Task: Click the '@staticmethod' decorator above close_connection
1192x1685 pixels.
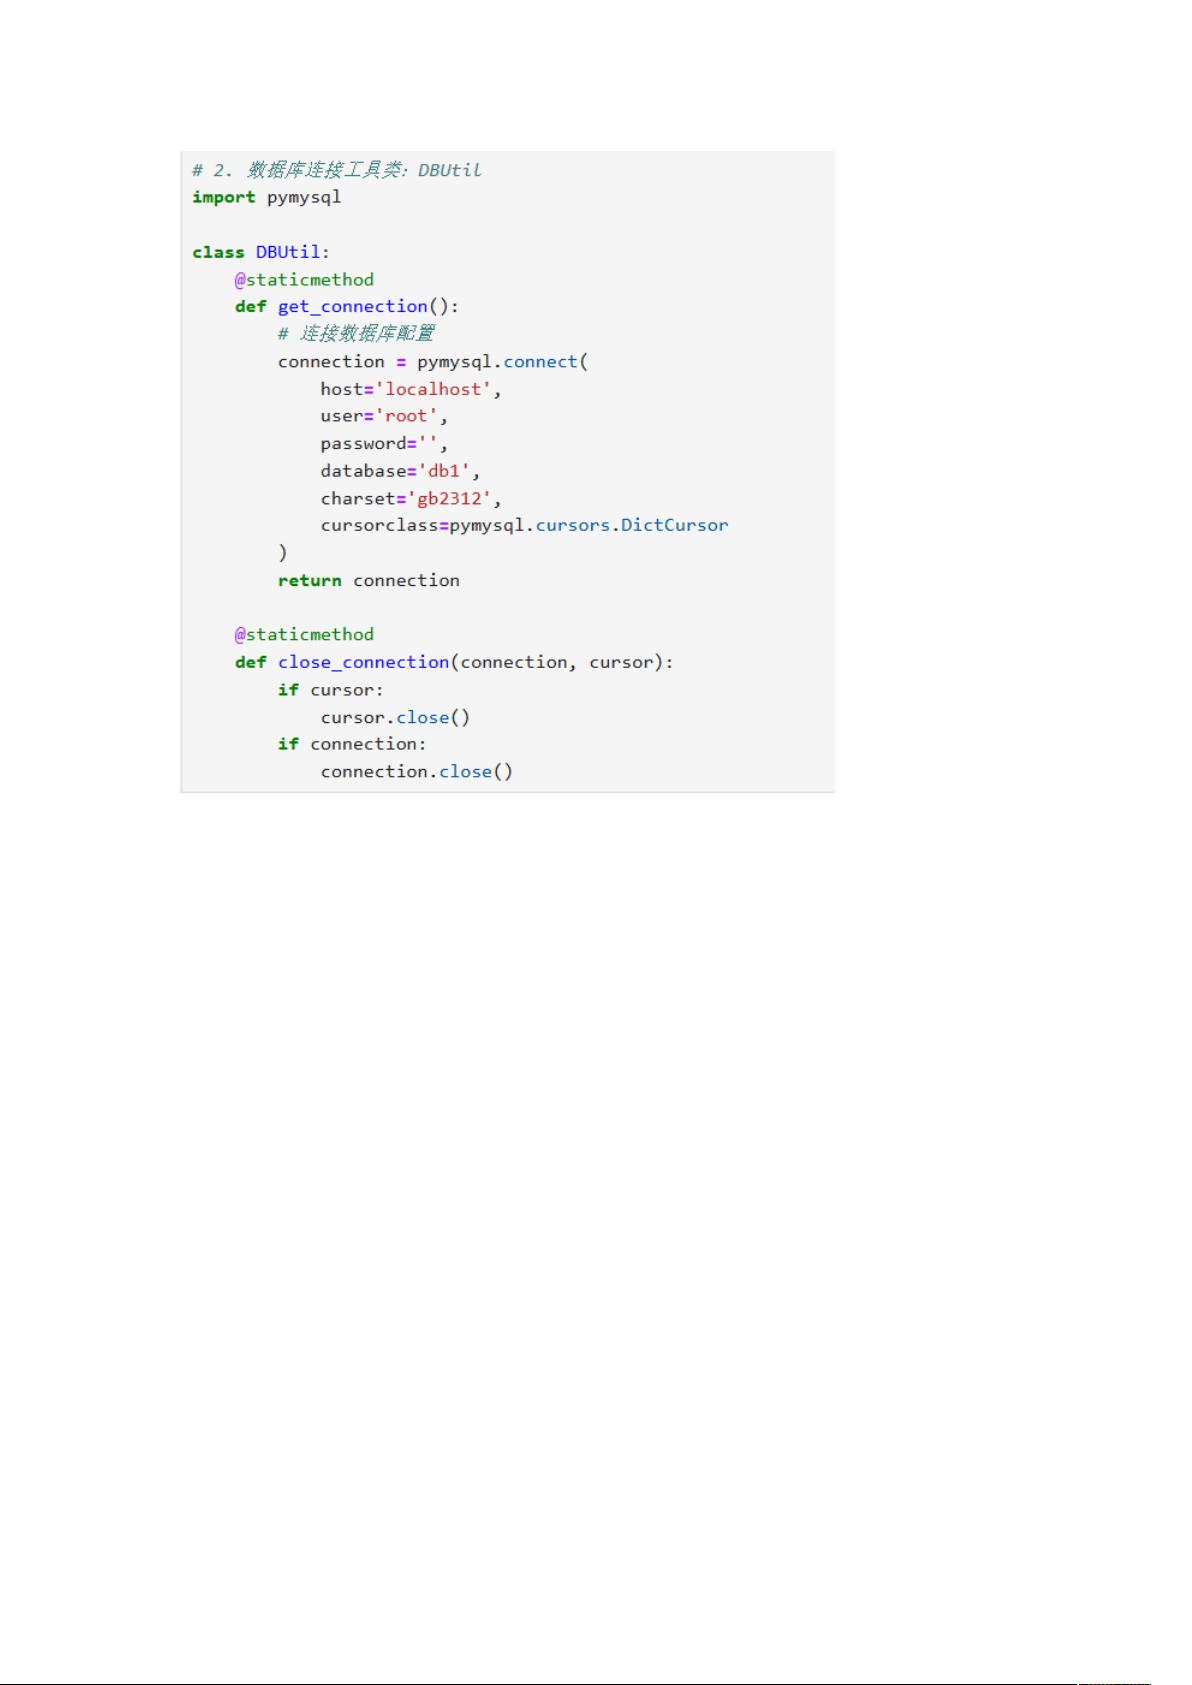Action: pos(305,634)
